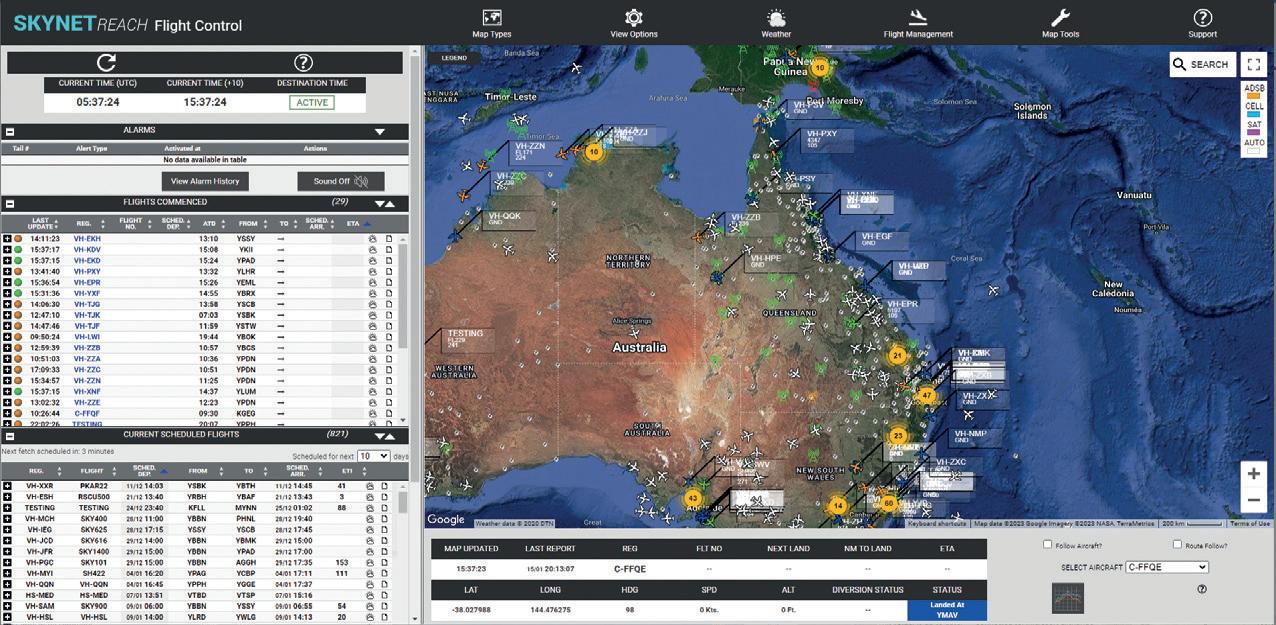Image resolution: width=1276 pixels, height=625 pixels.
Task: Click the cluster marker labeled 23
Action: [x=897, y=436]
